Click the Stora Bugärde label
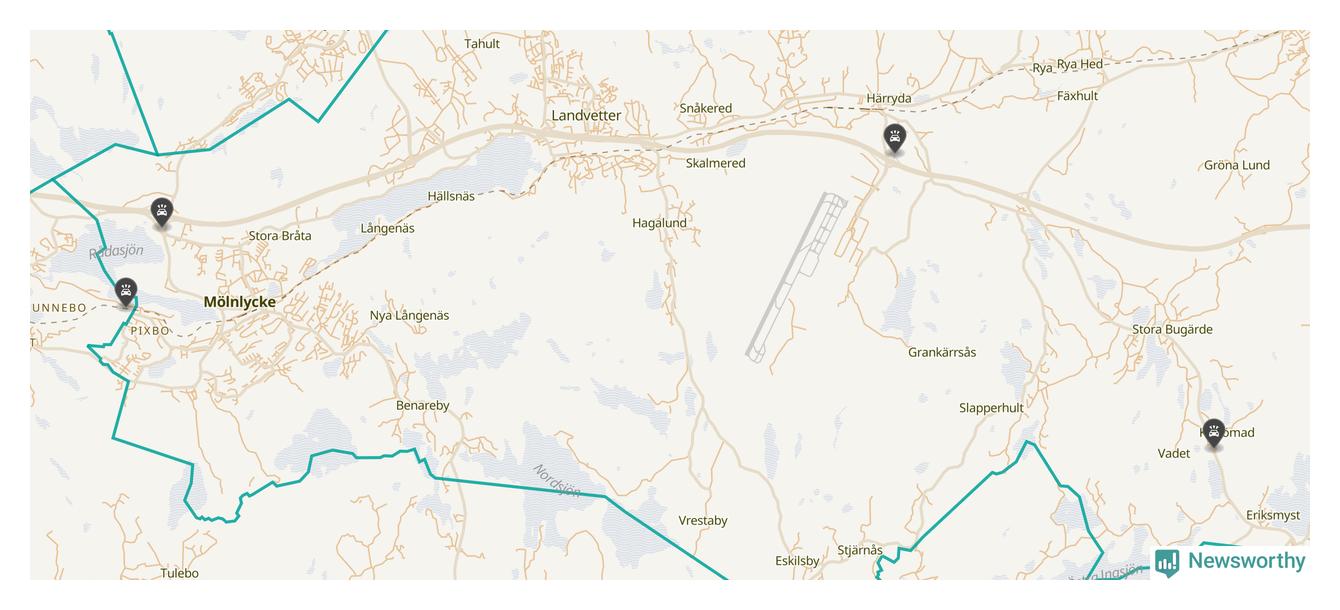Screen dimensions: 1340x610 pyautogui.click(x=1172, y=329)
